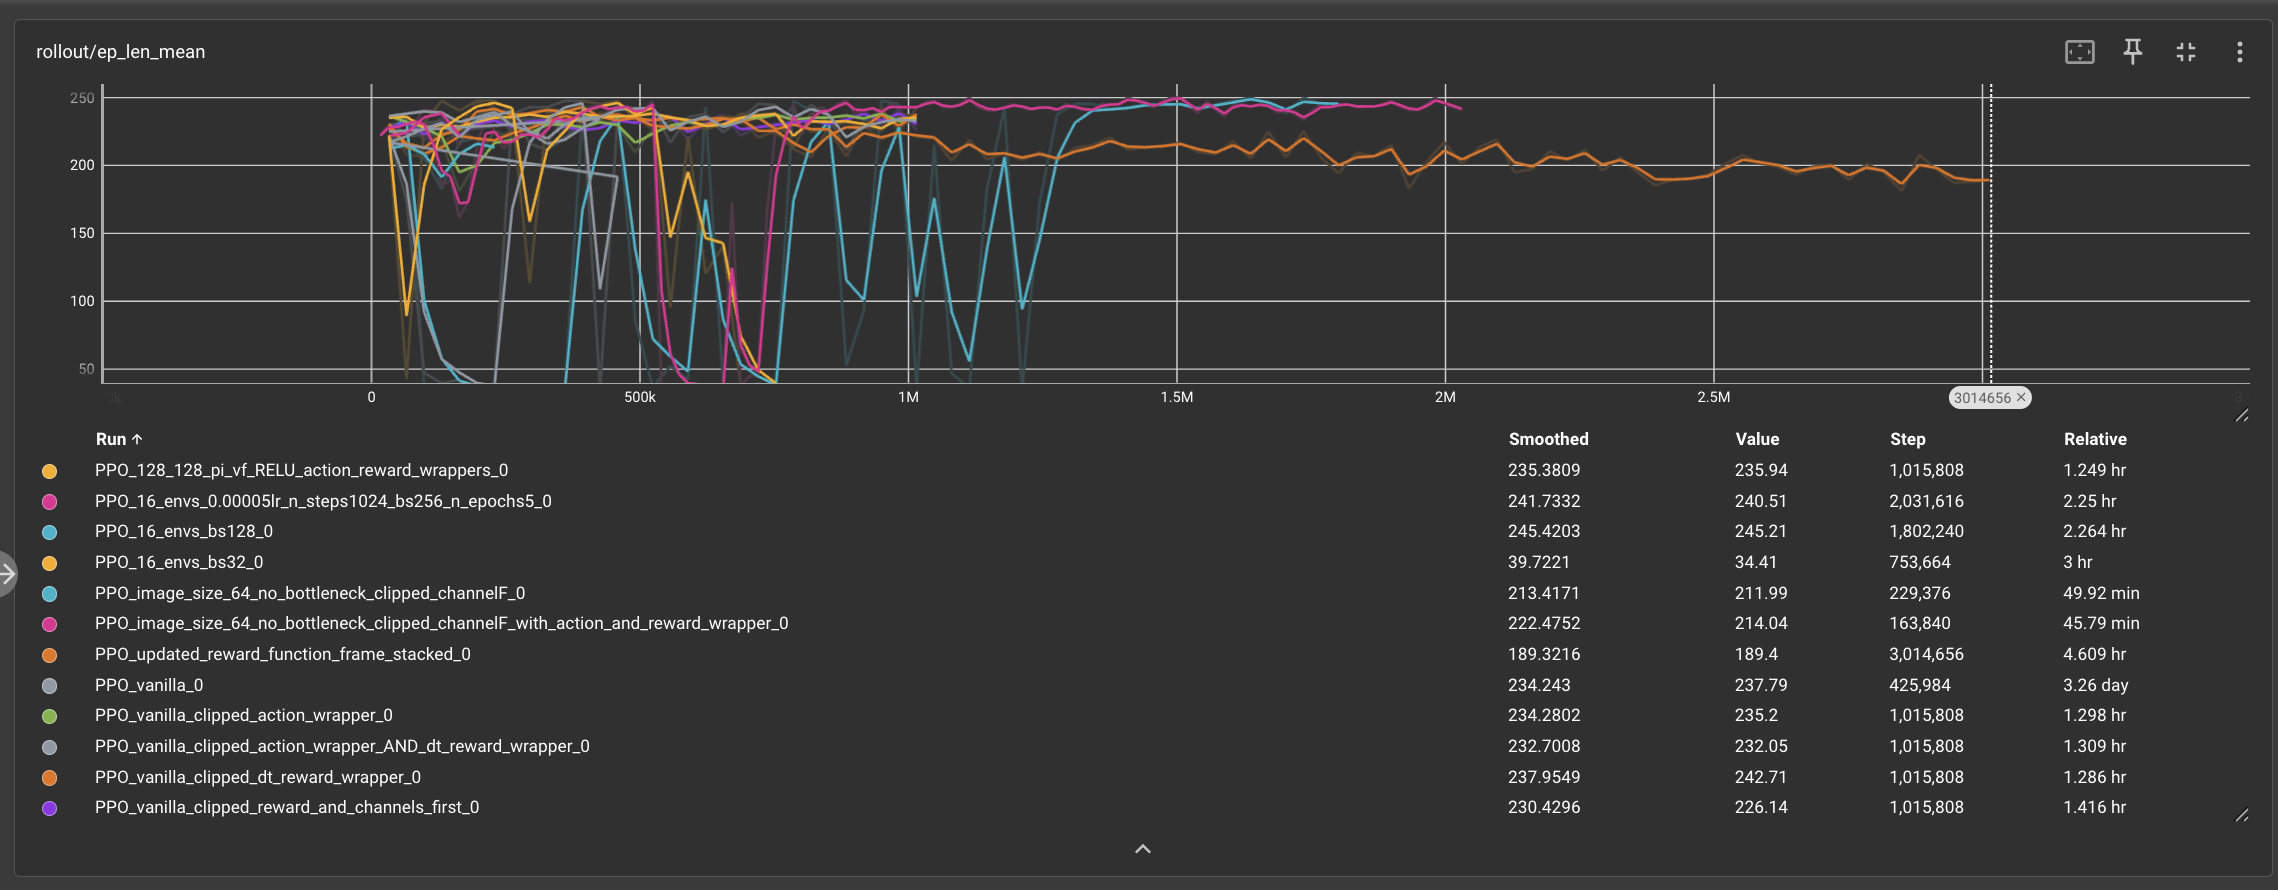The image size is (2278, 890).
Task: Click the purple dot for PPO_vanilla_clipped_reward_and_channels_first_0
Action: [x=49, y=808]
